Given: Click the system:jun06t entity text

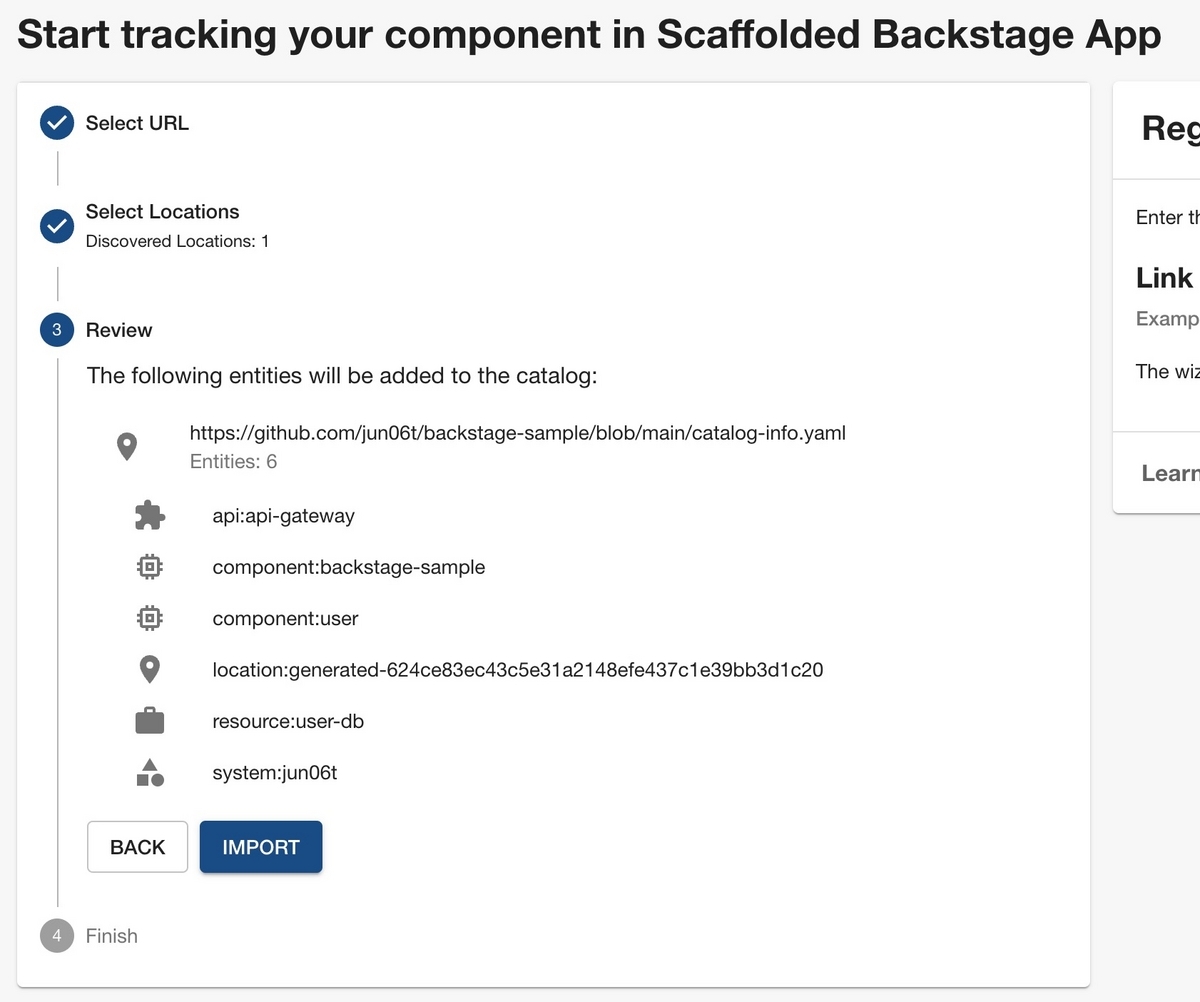Looking at the screenshot, I should tap(275, 773).
